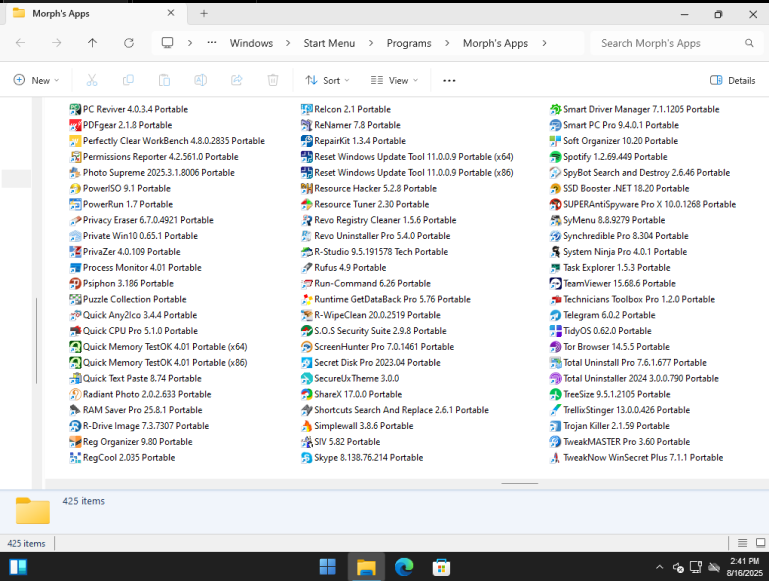Select the Rufus 4.9 Portable icon
Screen dimensions: 769x581
click(307, 268)
